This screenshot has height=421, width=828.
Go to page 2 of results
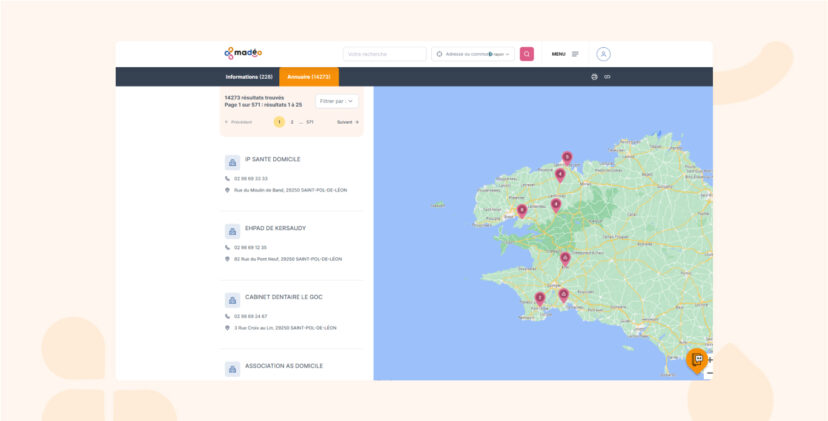coord(292,122)
